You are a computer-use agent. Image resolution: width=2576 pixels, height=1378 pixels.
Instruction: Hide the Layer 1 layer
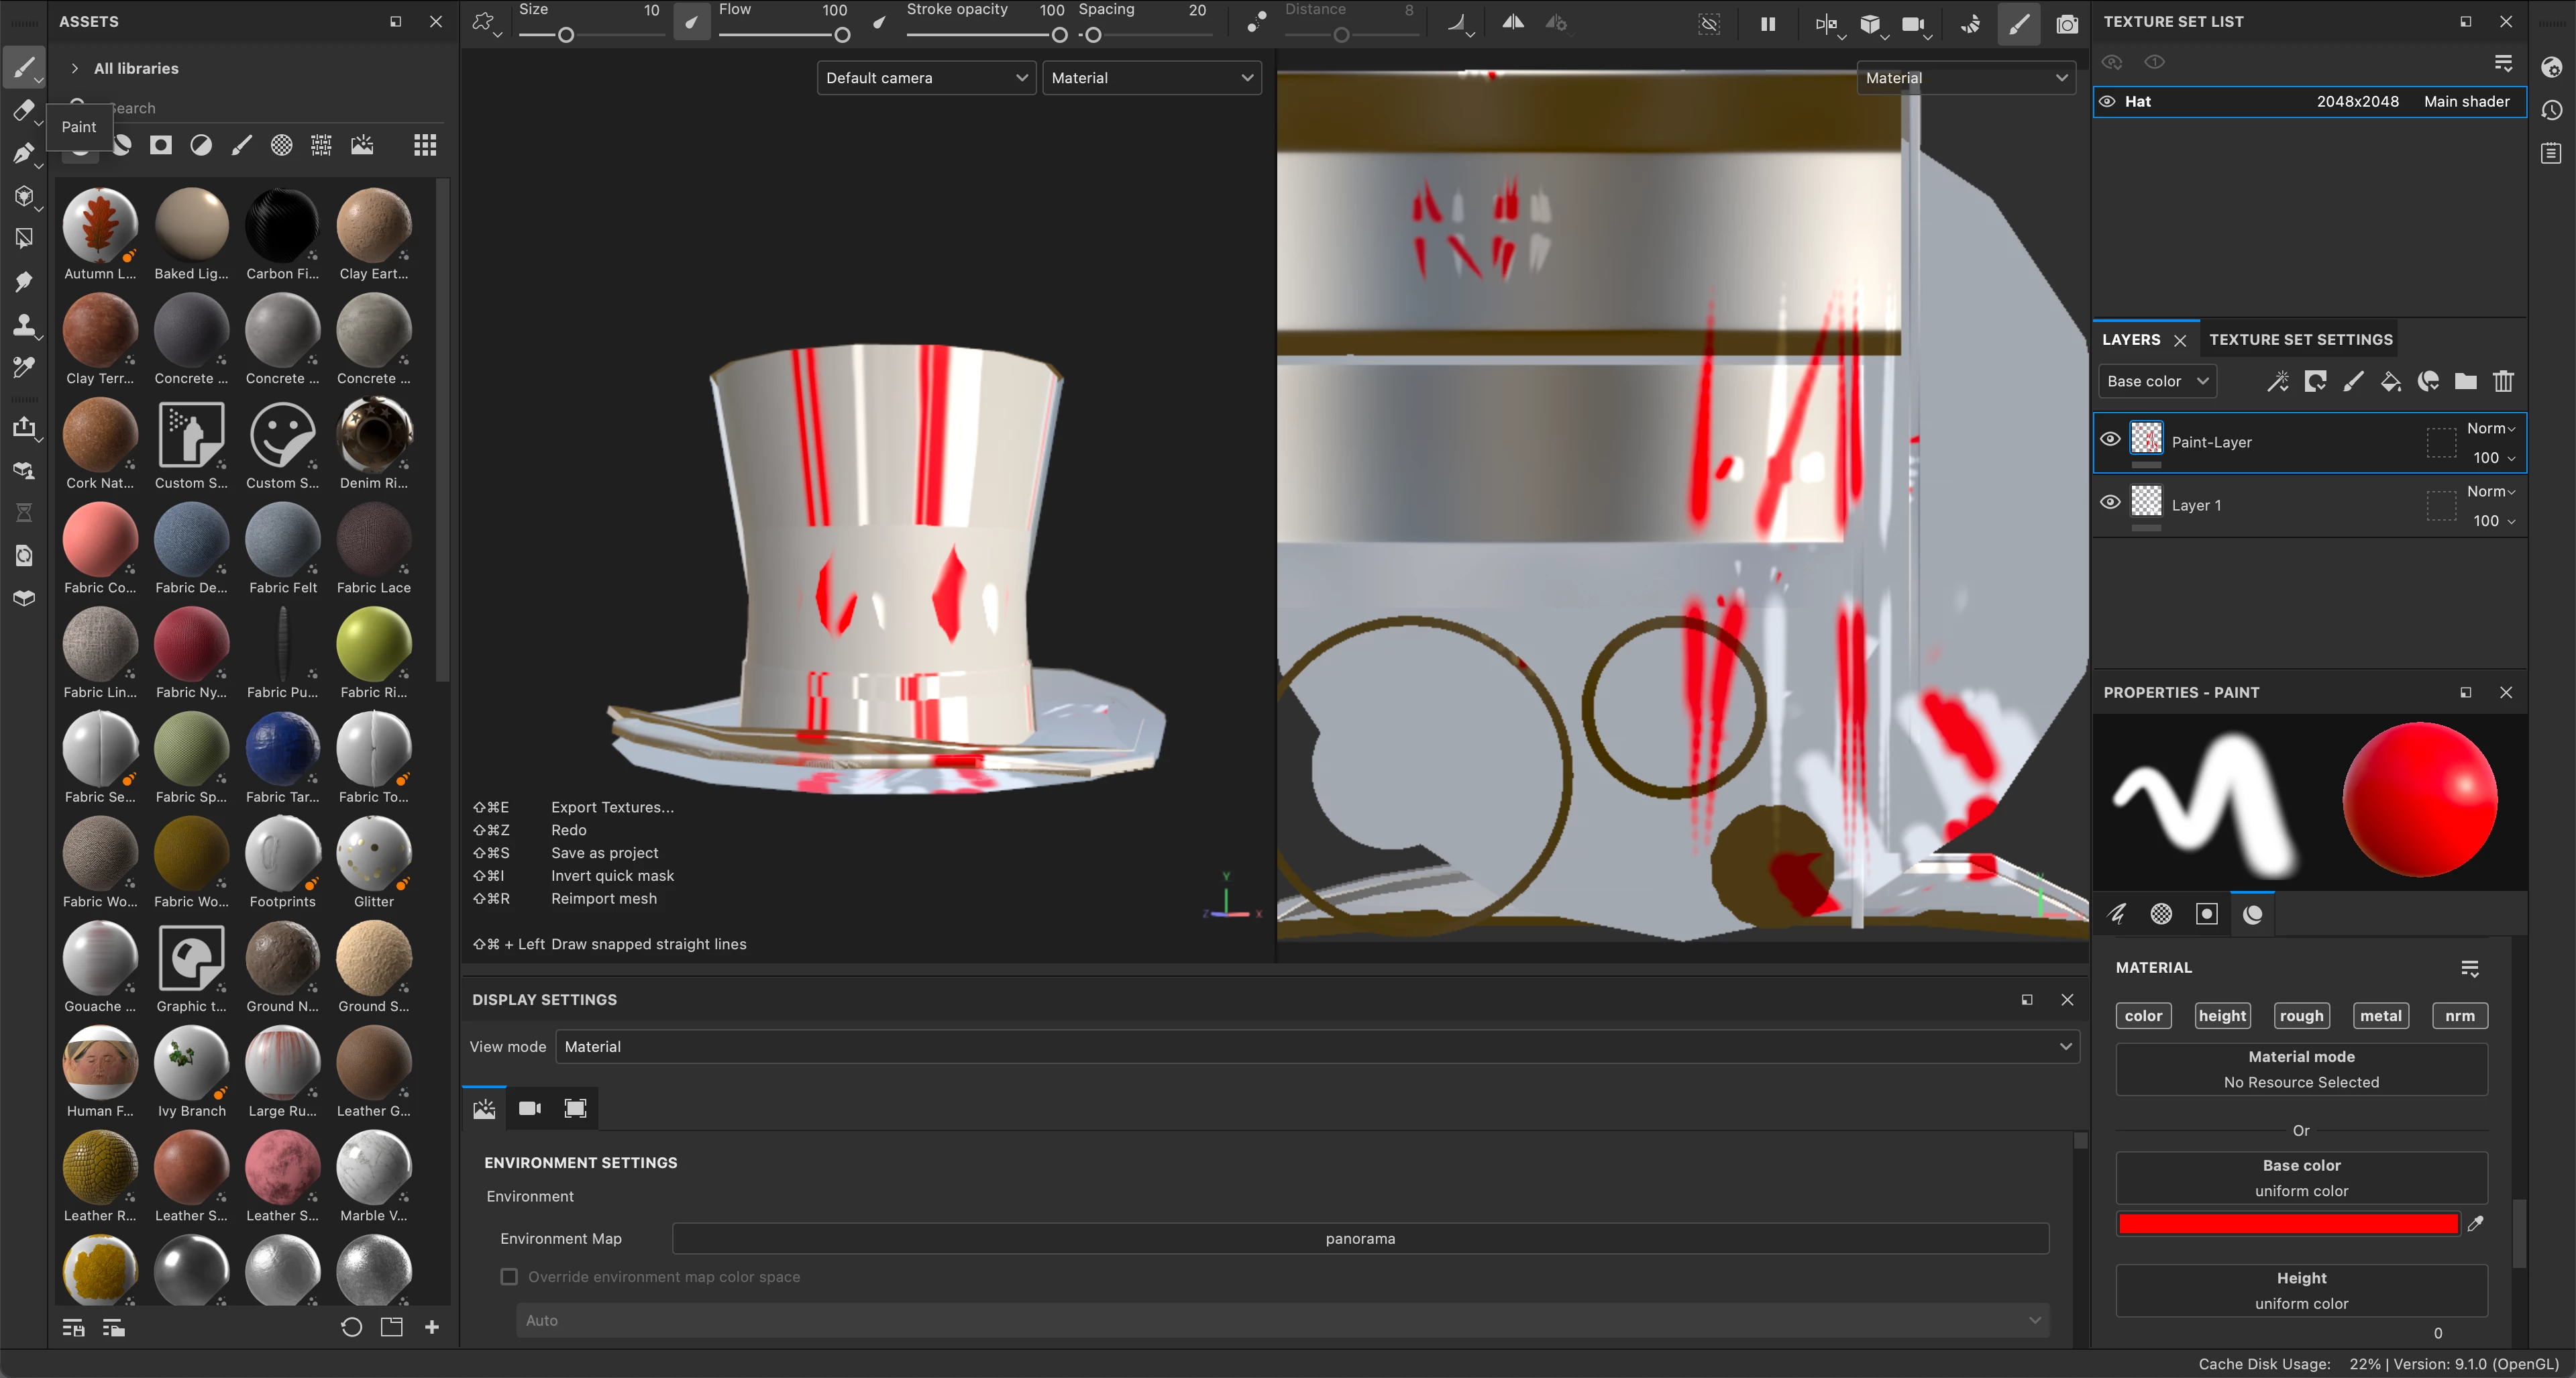click(2110, 502)
